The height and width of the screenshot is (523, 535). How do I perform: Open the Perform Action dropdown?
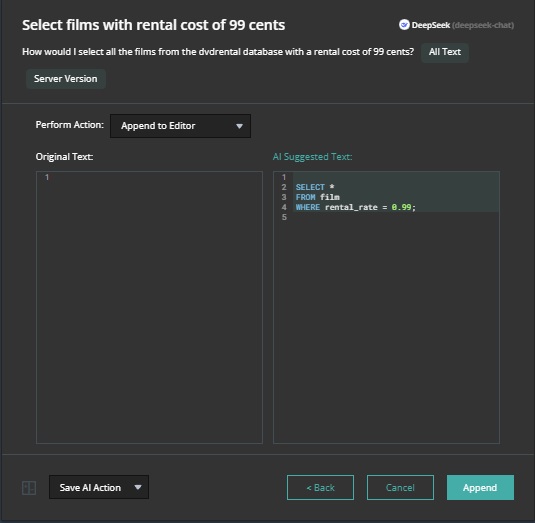[180, 126]
